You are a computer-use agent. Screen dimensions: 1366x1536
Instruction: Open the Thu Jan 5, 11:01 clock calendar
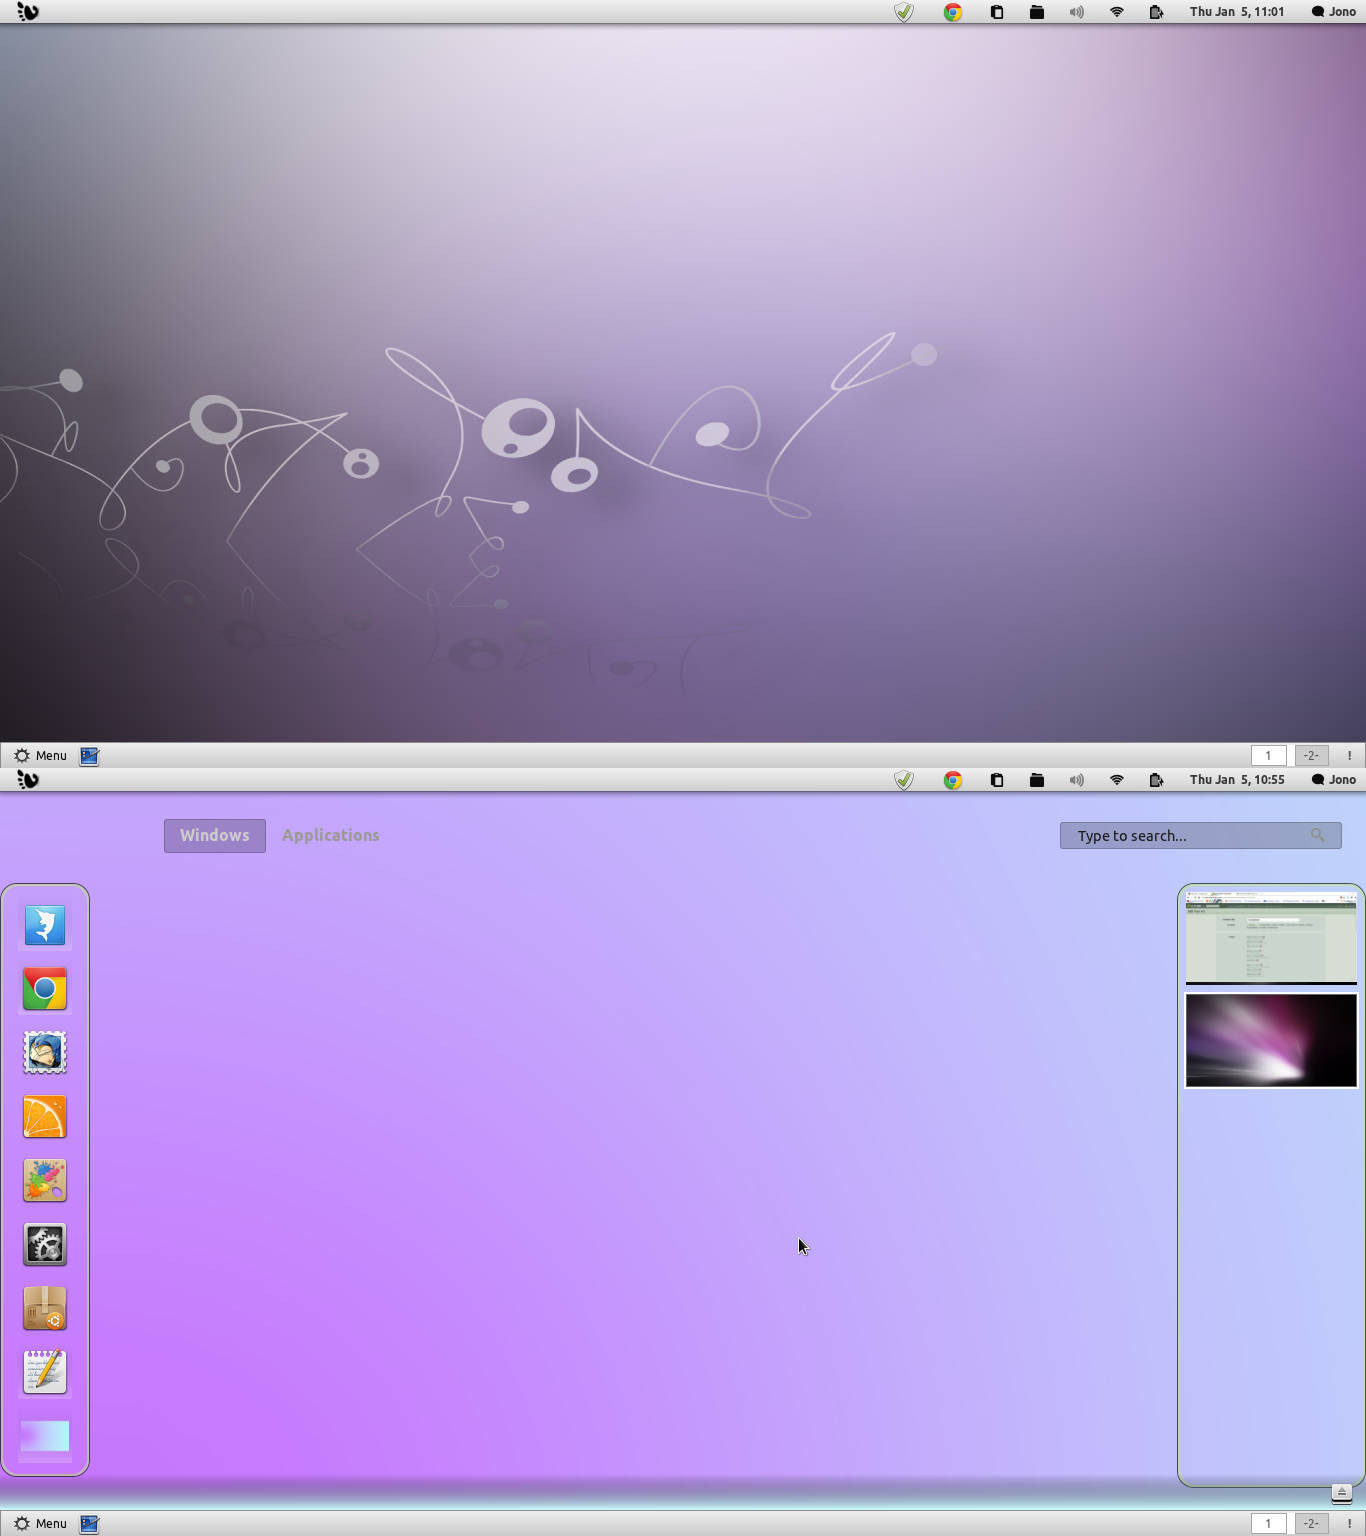pos(1237,12)
